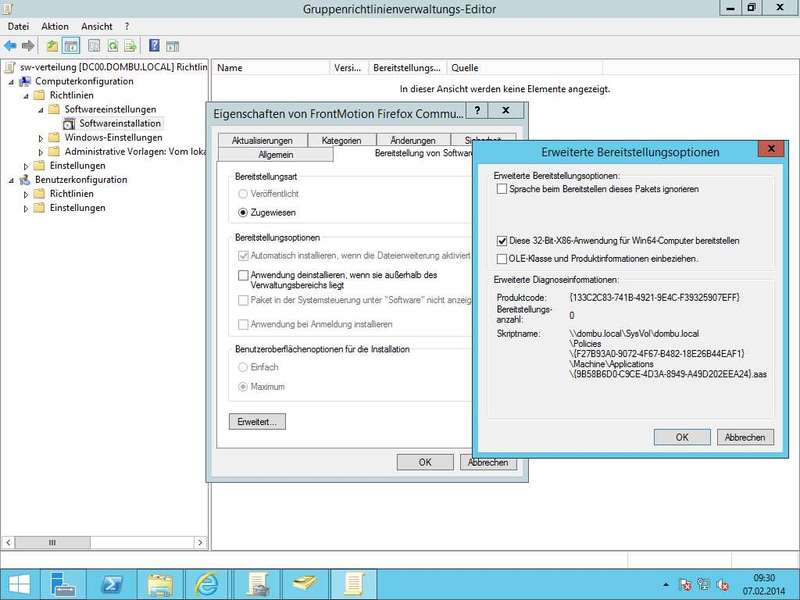The image size is (800, 600).
Task: Open the blue Help toolbar icon
Action: click(x=155, y=45)
